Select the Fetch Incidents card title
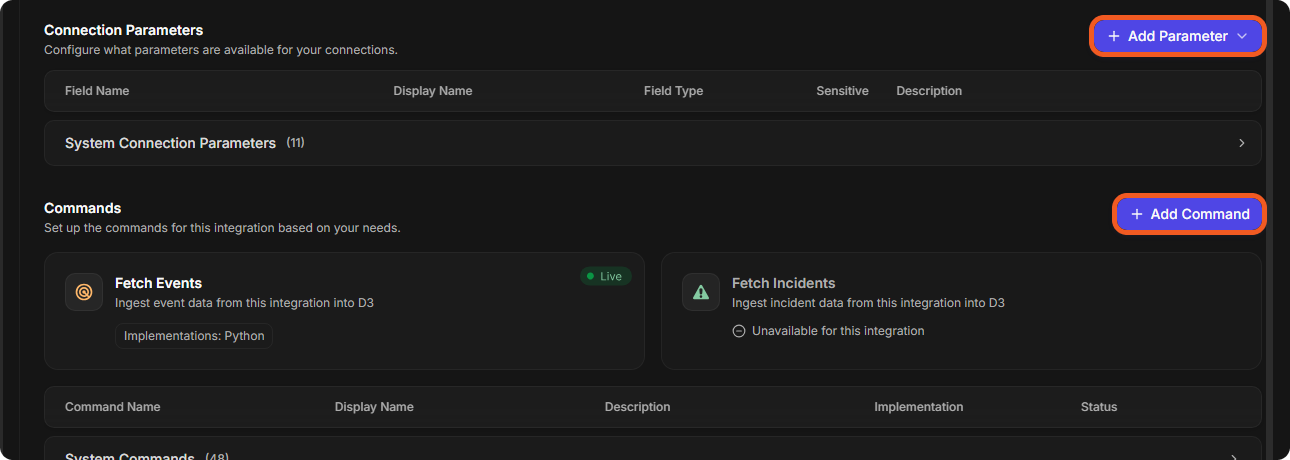This screenshot has height=460, width=1290. pyautogui.click(x=783, y=283)
